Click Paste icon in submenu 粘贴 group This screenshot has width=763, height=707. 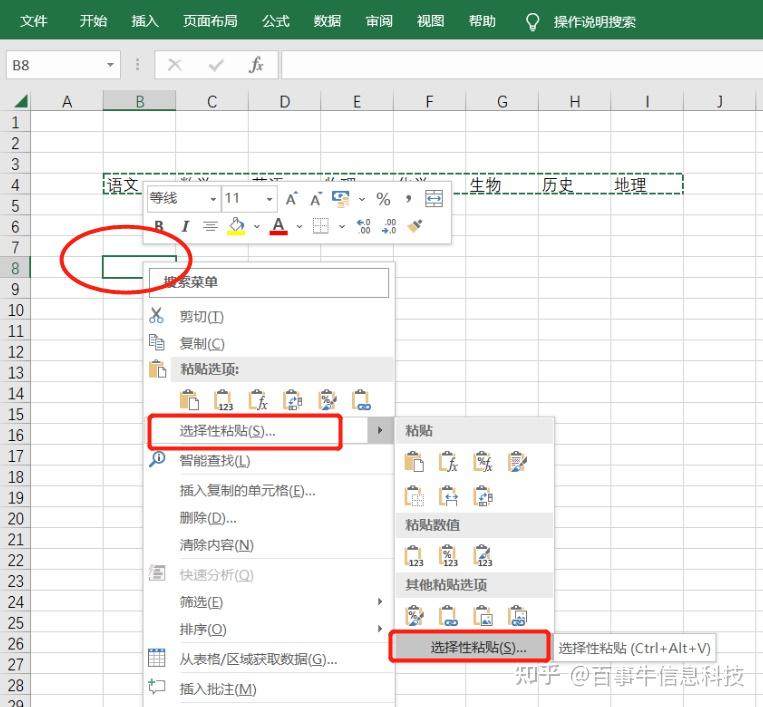(414, 462)
